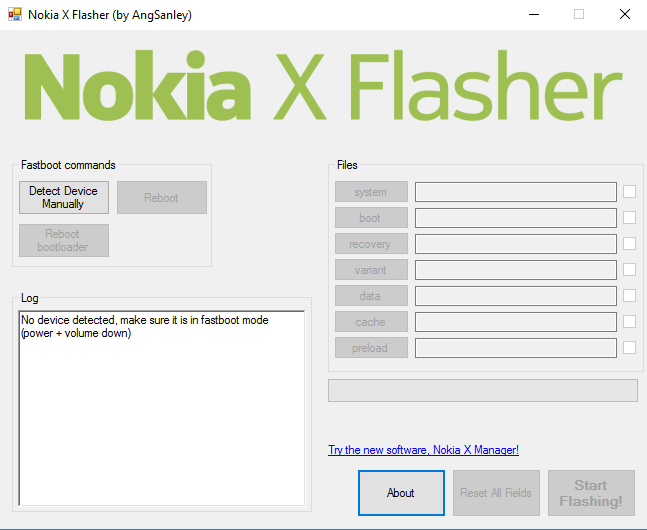Focus the data file path field

(x=516, y=296)
